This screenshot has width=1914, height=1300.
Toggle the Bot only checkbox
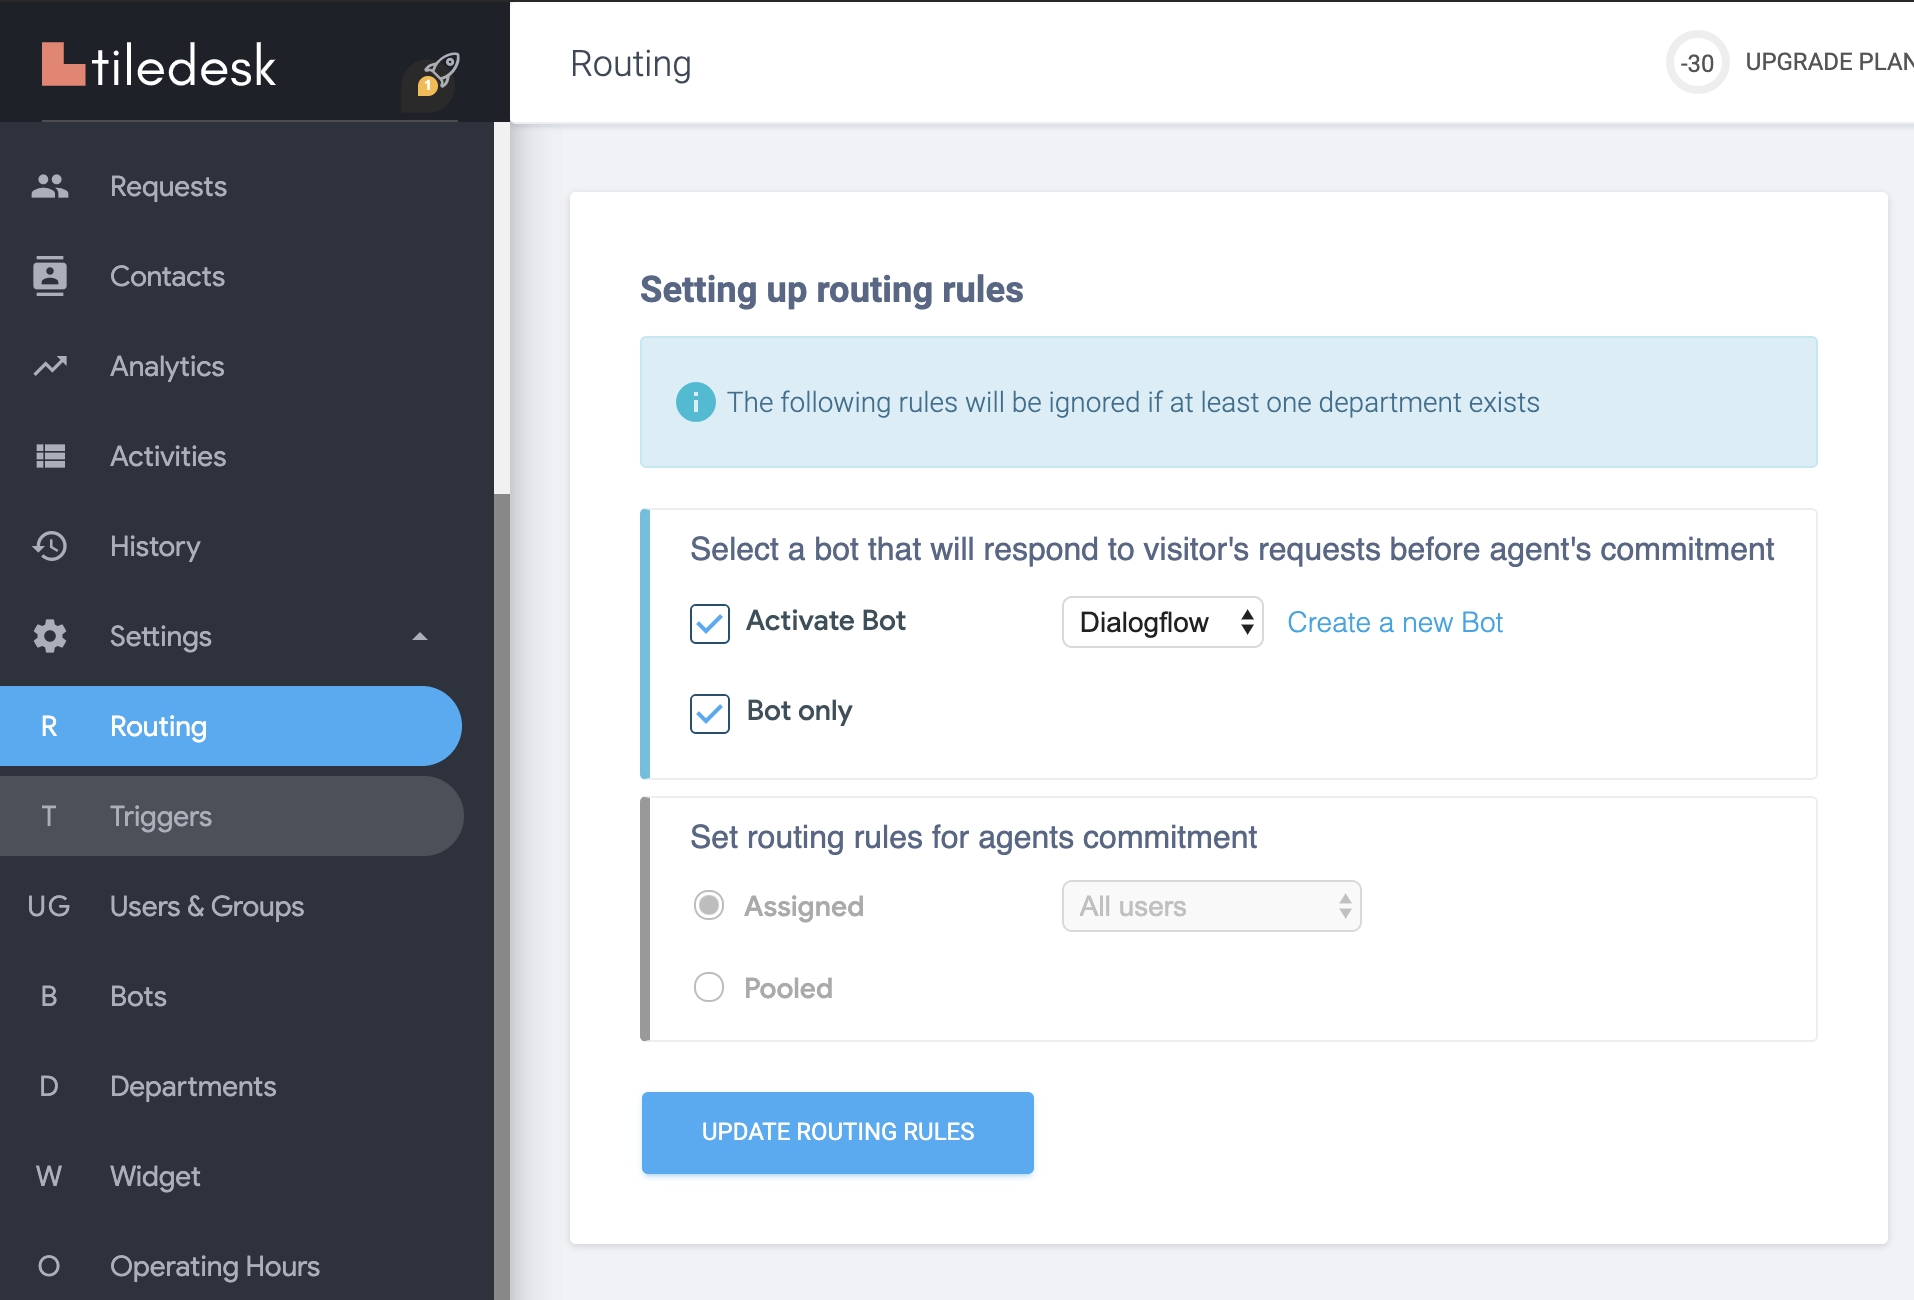710,713
